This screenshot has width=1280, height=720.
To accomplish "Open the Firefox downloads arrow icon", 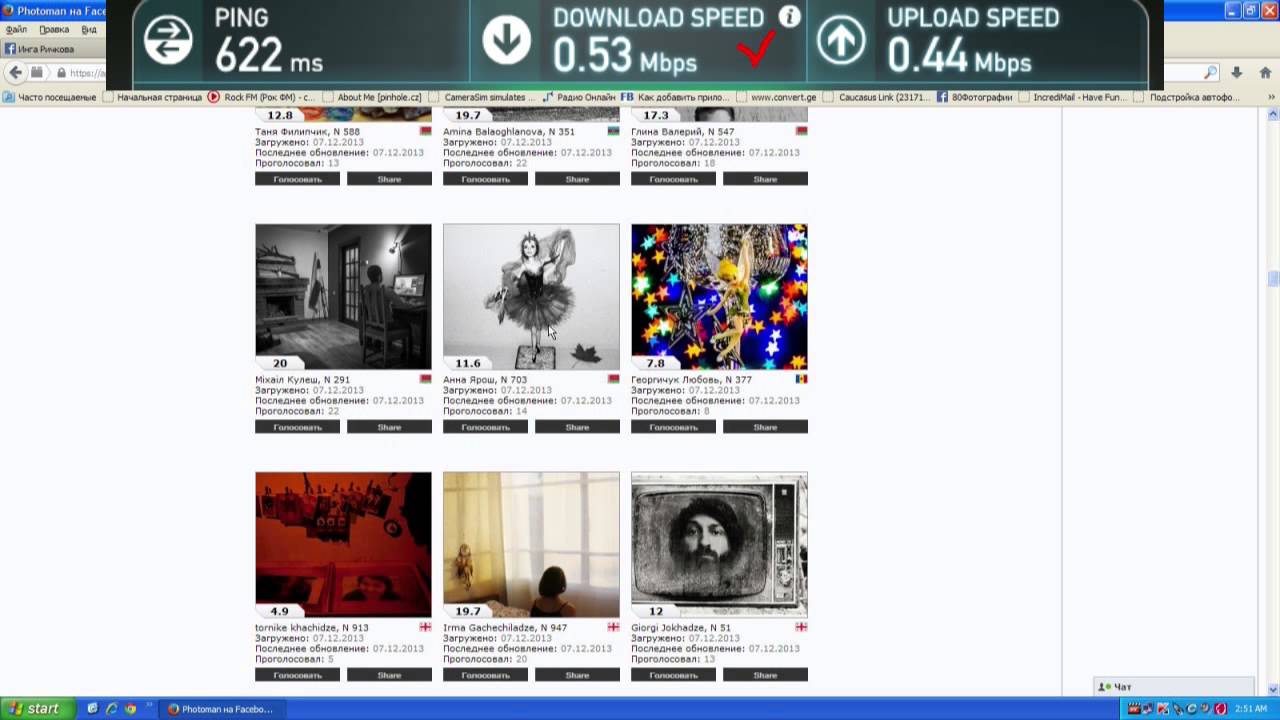I will [x=1237, y=73].
